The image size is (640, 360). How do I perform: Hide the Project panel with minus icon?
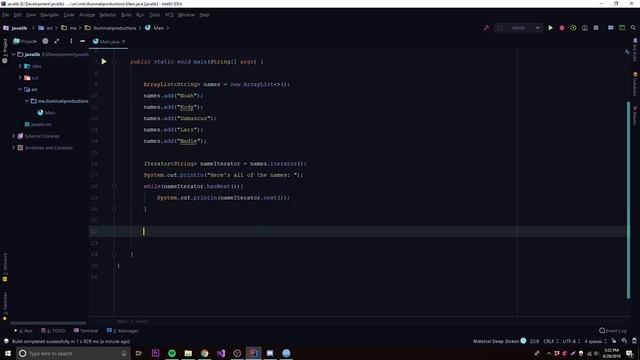(82, 41)
